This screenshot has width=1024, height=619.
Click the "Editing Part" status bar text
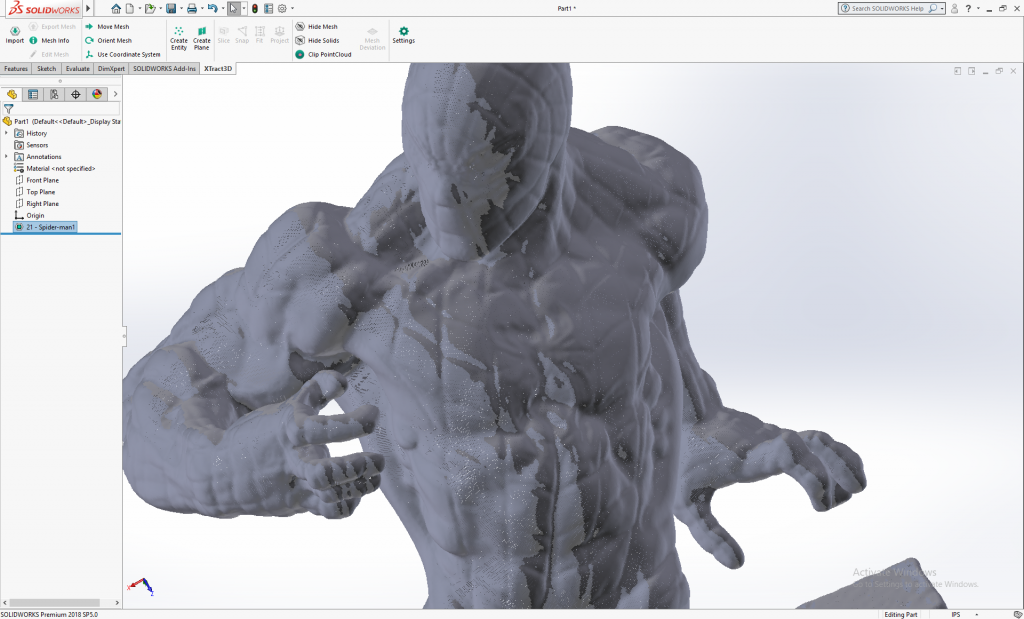point(901,614)
